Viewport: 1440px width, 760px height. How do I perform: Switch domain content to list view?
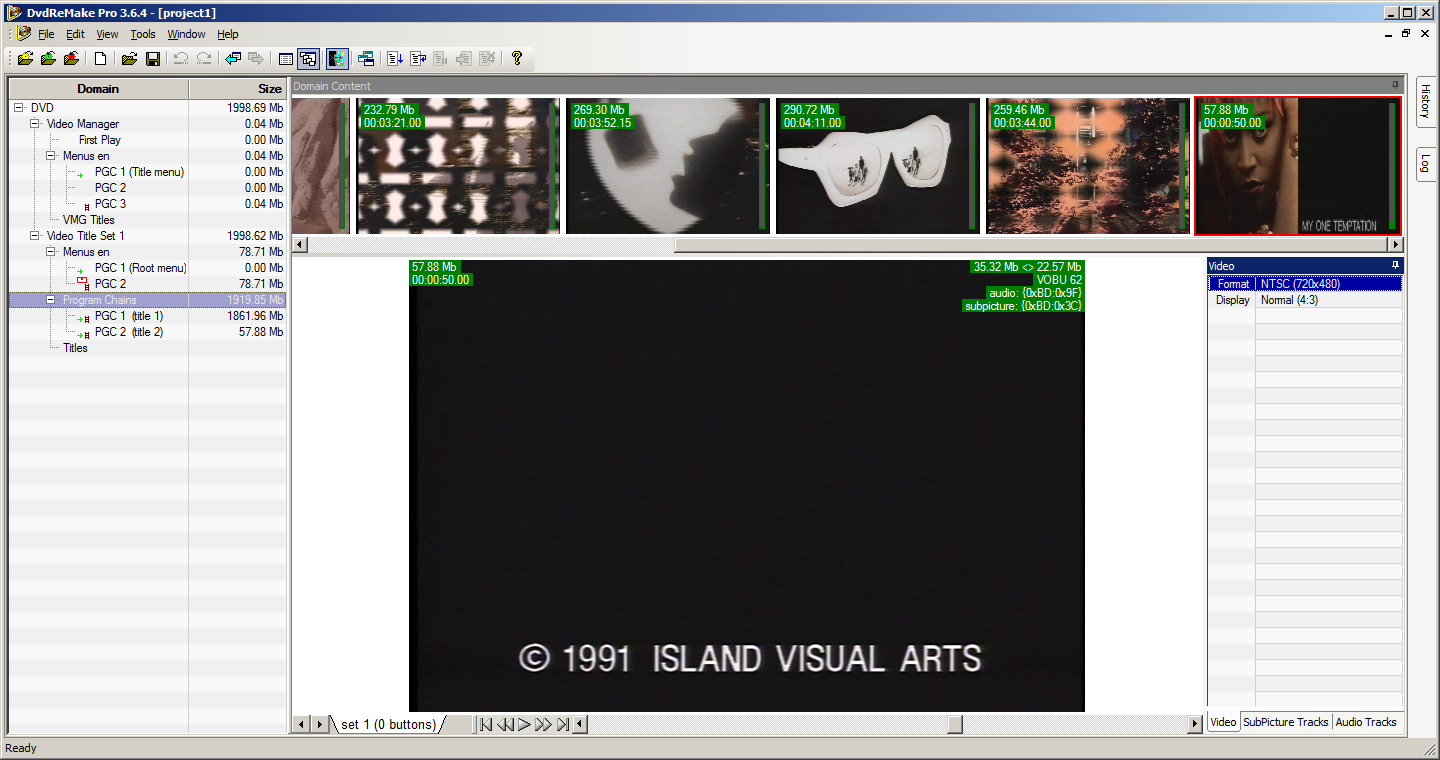pos(285,58)
